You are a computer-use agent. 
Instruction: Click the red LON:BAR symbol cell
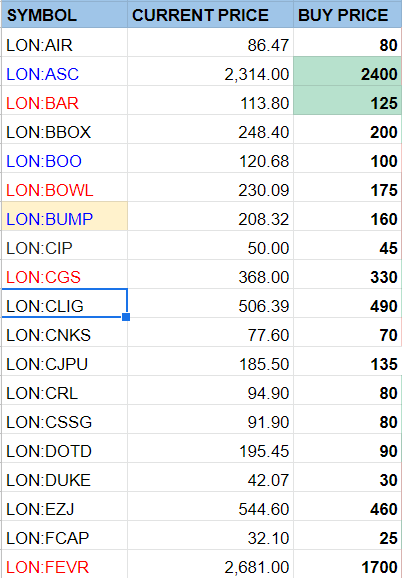coord(64,100)
